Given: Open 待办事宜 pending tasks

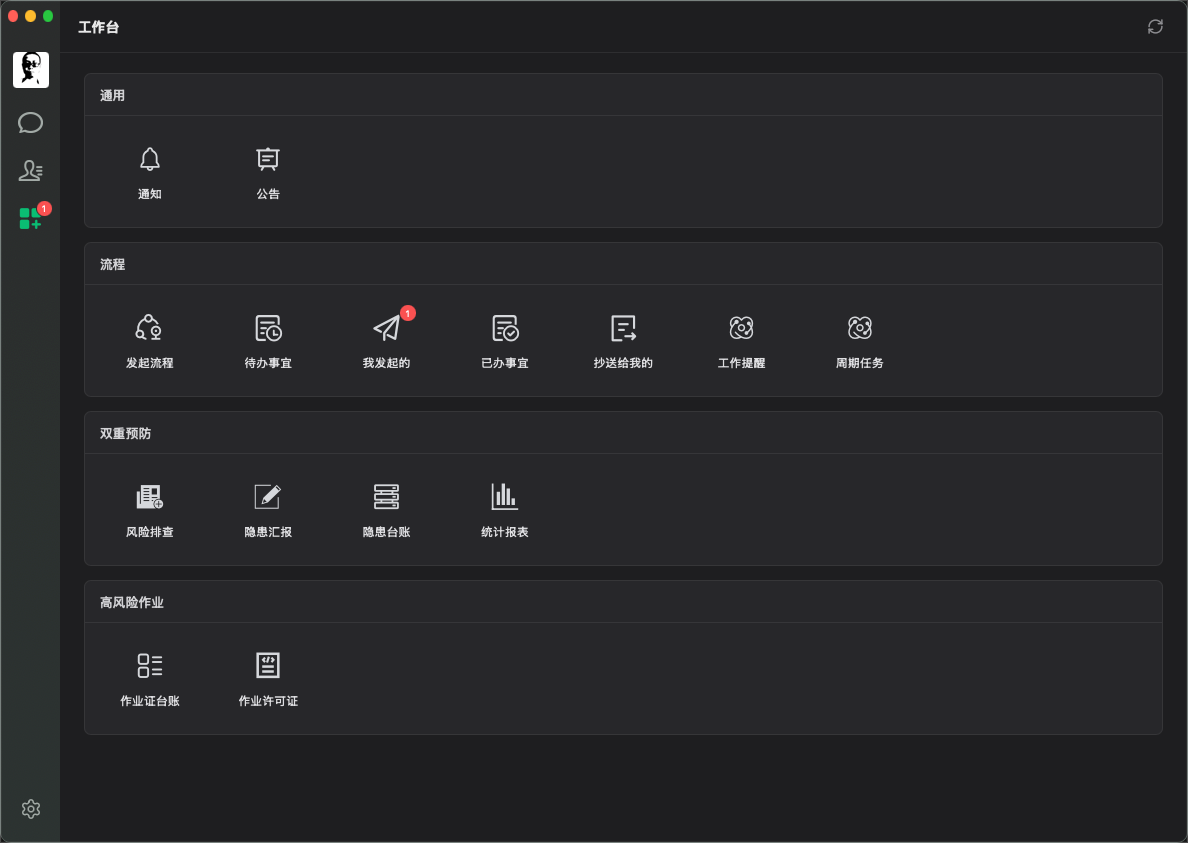Looking at the screenshot, I should [268, 328].
